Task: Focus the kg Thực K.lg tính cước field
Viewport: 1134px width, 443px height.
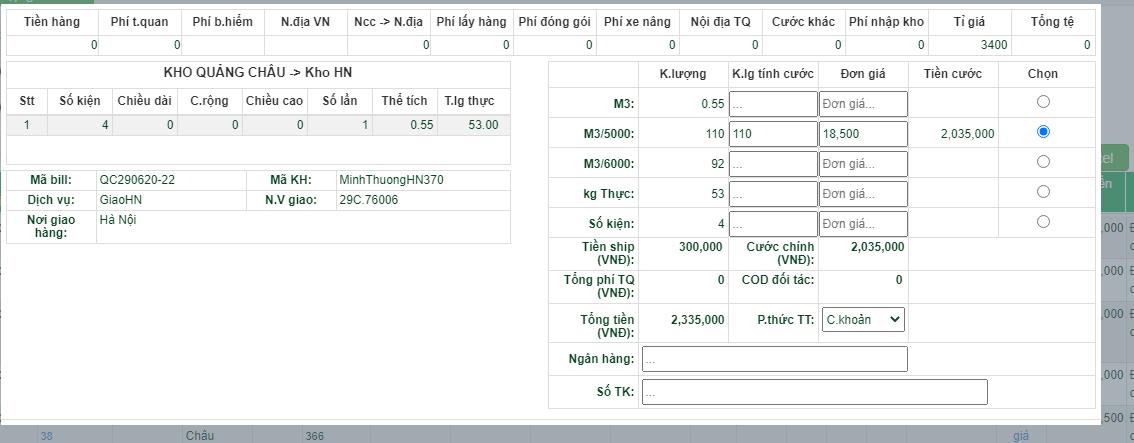Action: click(773, 194)
